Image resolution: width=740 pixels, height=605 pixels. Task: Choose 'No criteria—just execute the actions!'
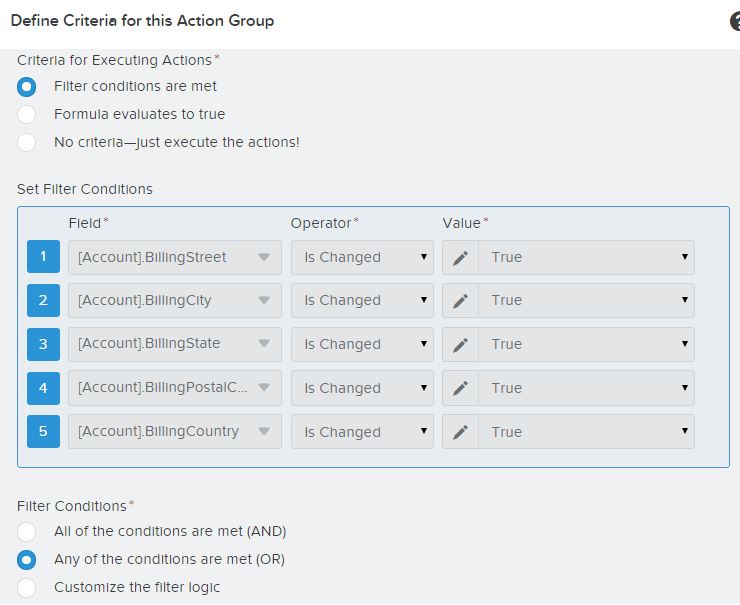coord(27,142)
